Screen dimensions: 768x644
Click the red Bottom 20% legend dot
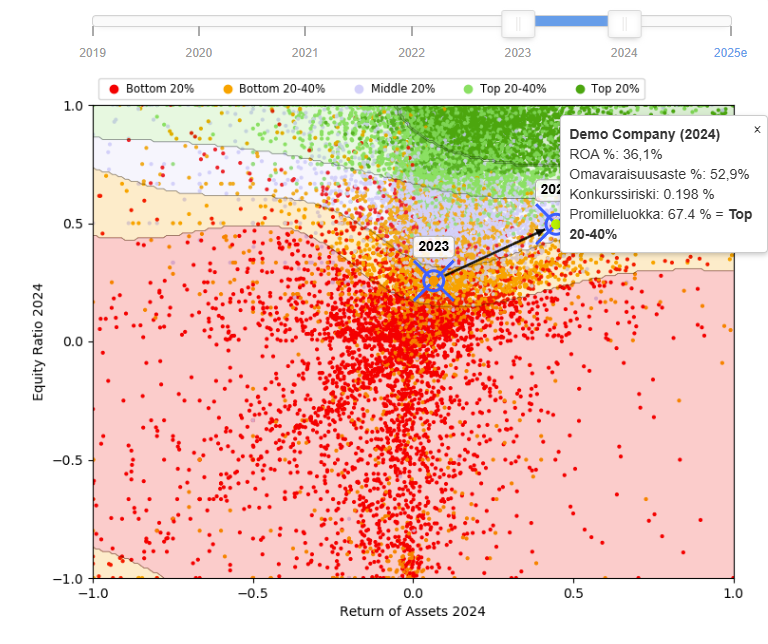tap(114, 89)
